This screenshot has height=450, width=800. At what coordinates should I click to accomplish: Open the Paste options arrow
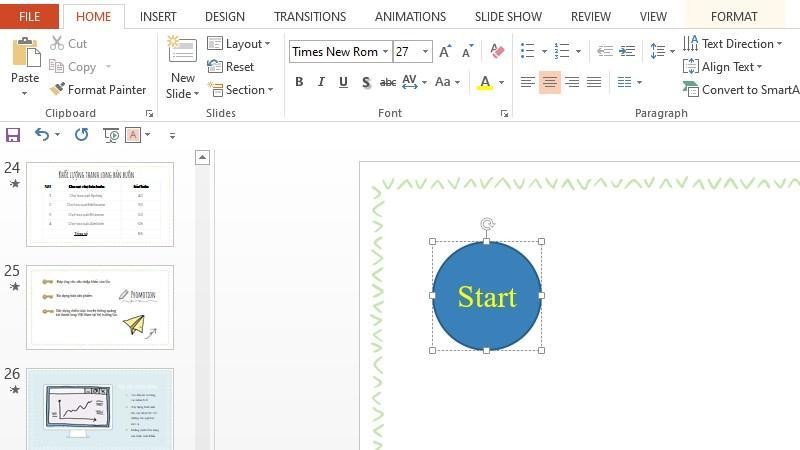tap(24, 94)
